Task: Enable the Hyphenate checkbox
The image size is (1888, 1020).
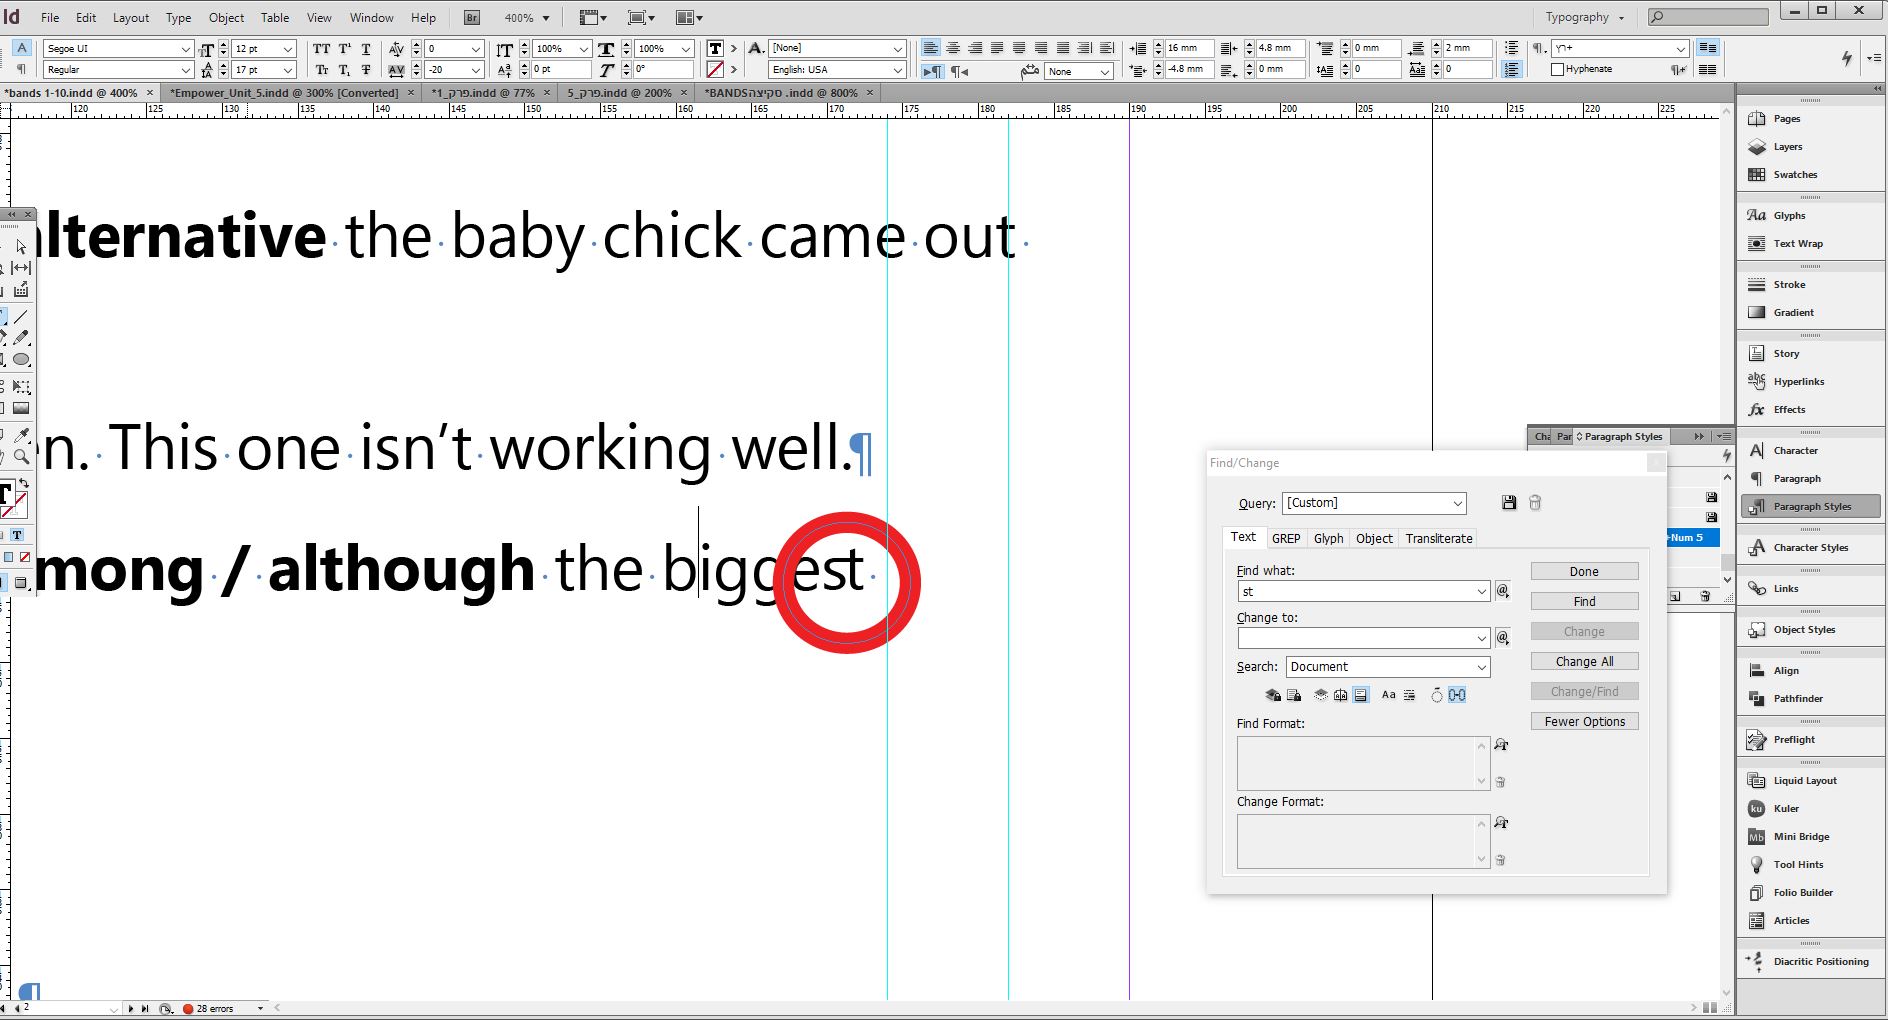Action: coord(1557,69)
